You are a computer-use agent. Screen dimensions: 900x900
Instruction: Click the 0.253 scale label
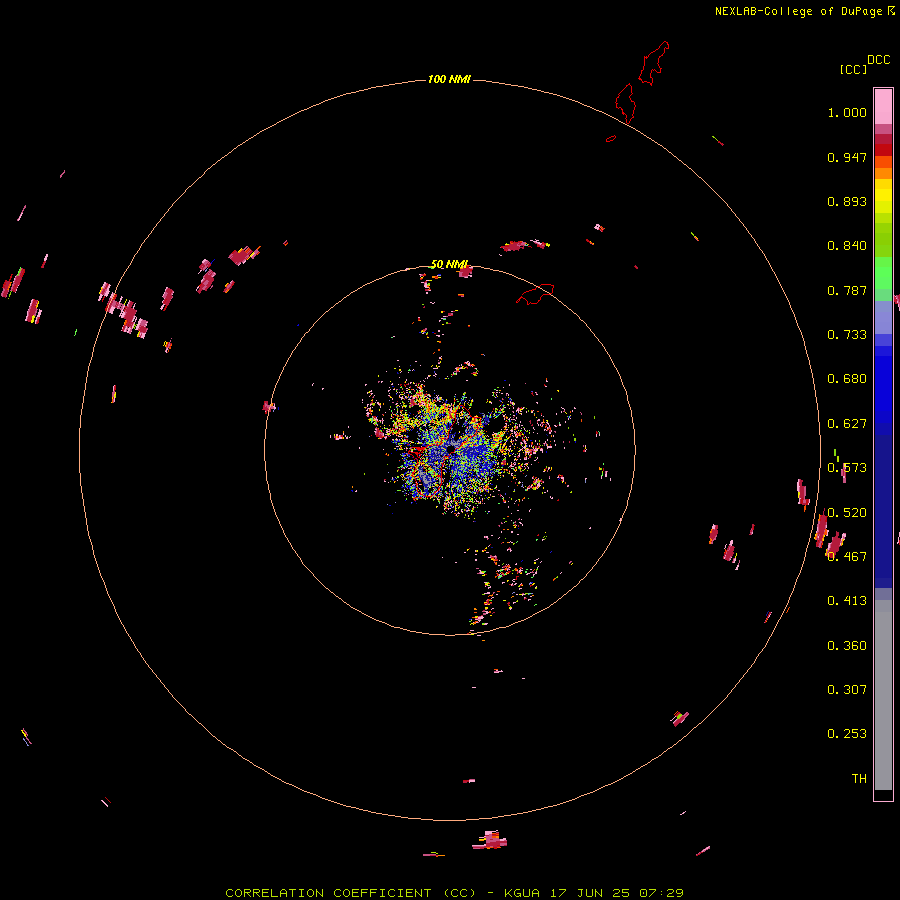[847, 734]
